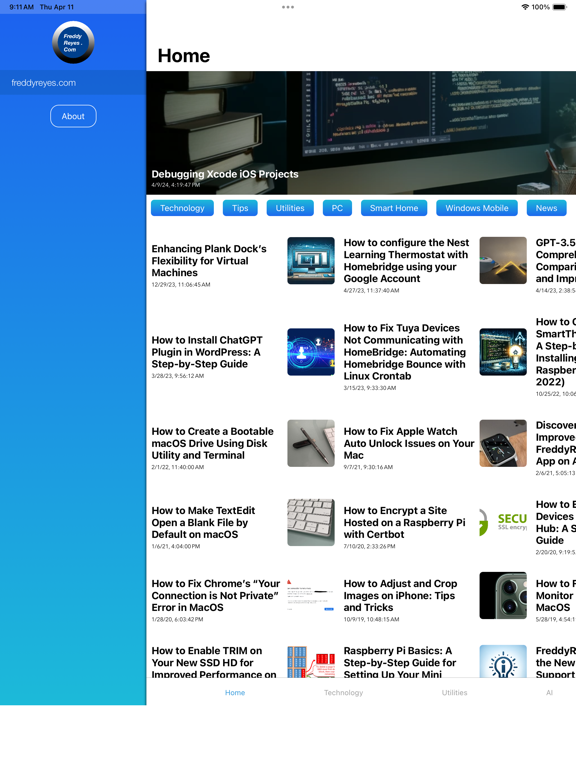Tap monitor thumbnail beside Plank Dock article

pos(311,261)
